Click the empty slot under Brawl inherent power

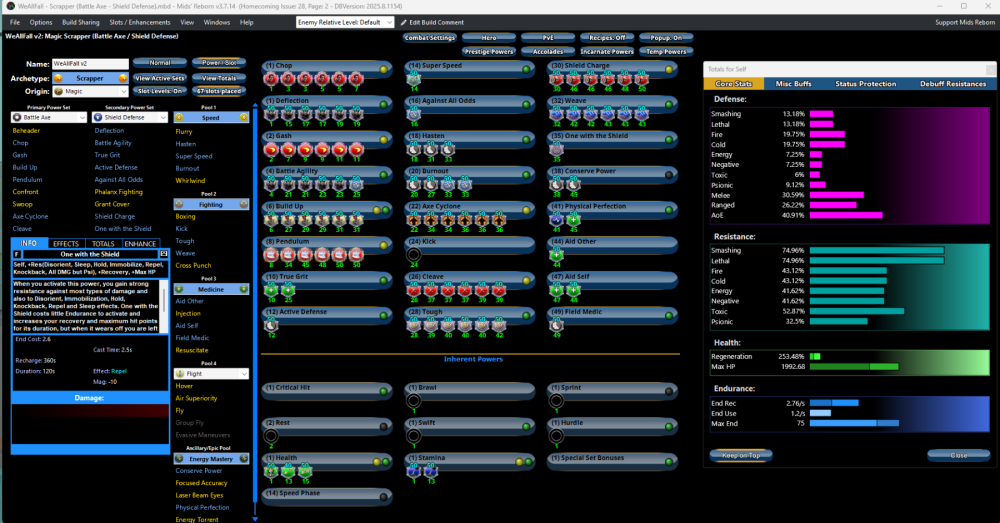coord(414,401)
